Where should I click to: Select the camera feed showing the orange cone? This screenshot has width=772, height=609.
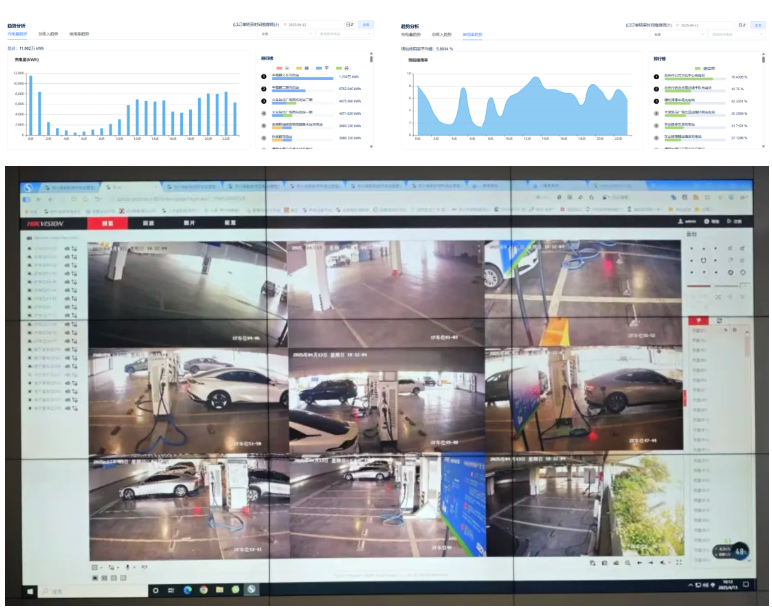coord(583,293)
